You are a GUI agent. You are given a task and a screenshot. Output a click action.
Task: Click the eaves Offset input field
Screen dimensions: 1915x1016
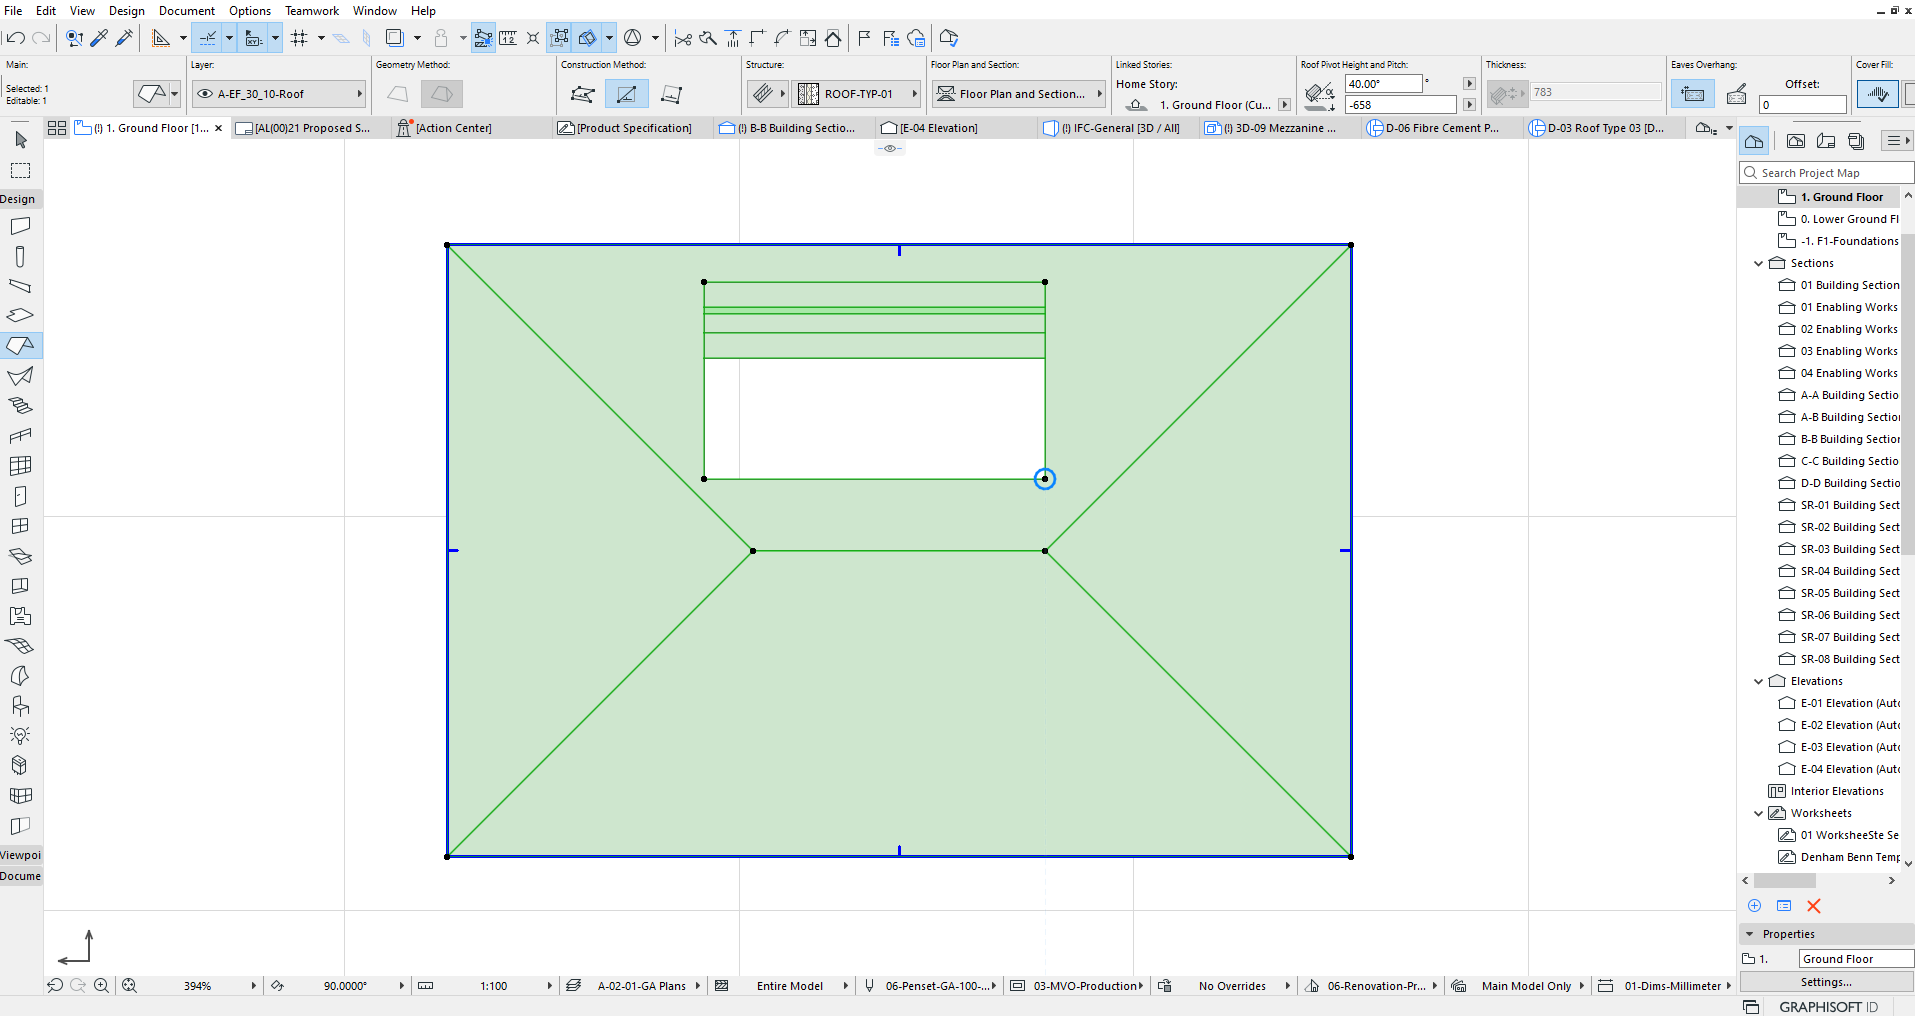[1802, 105]
